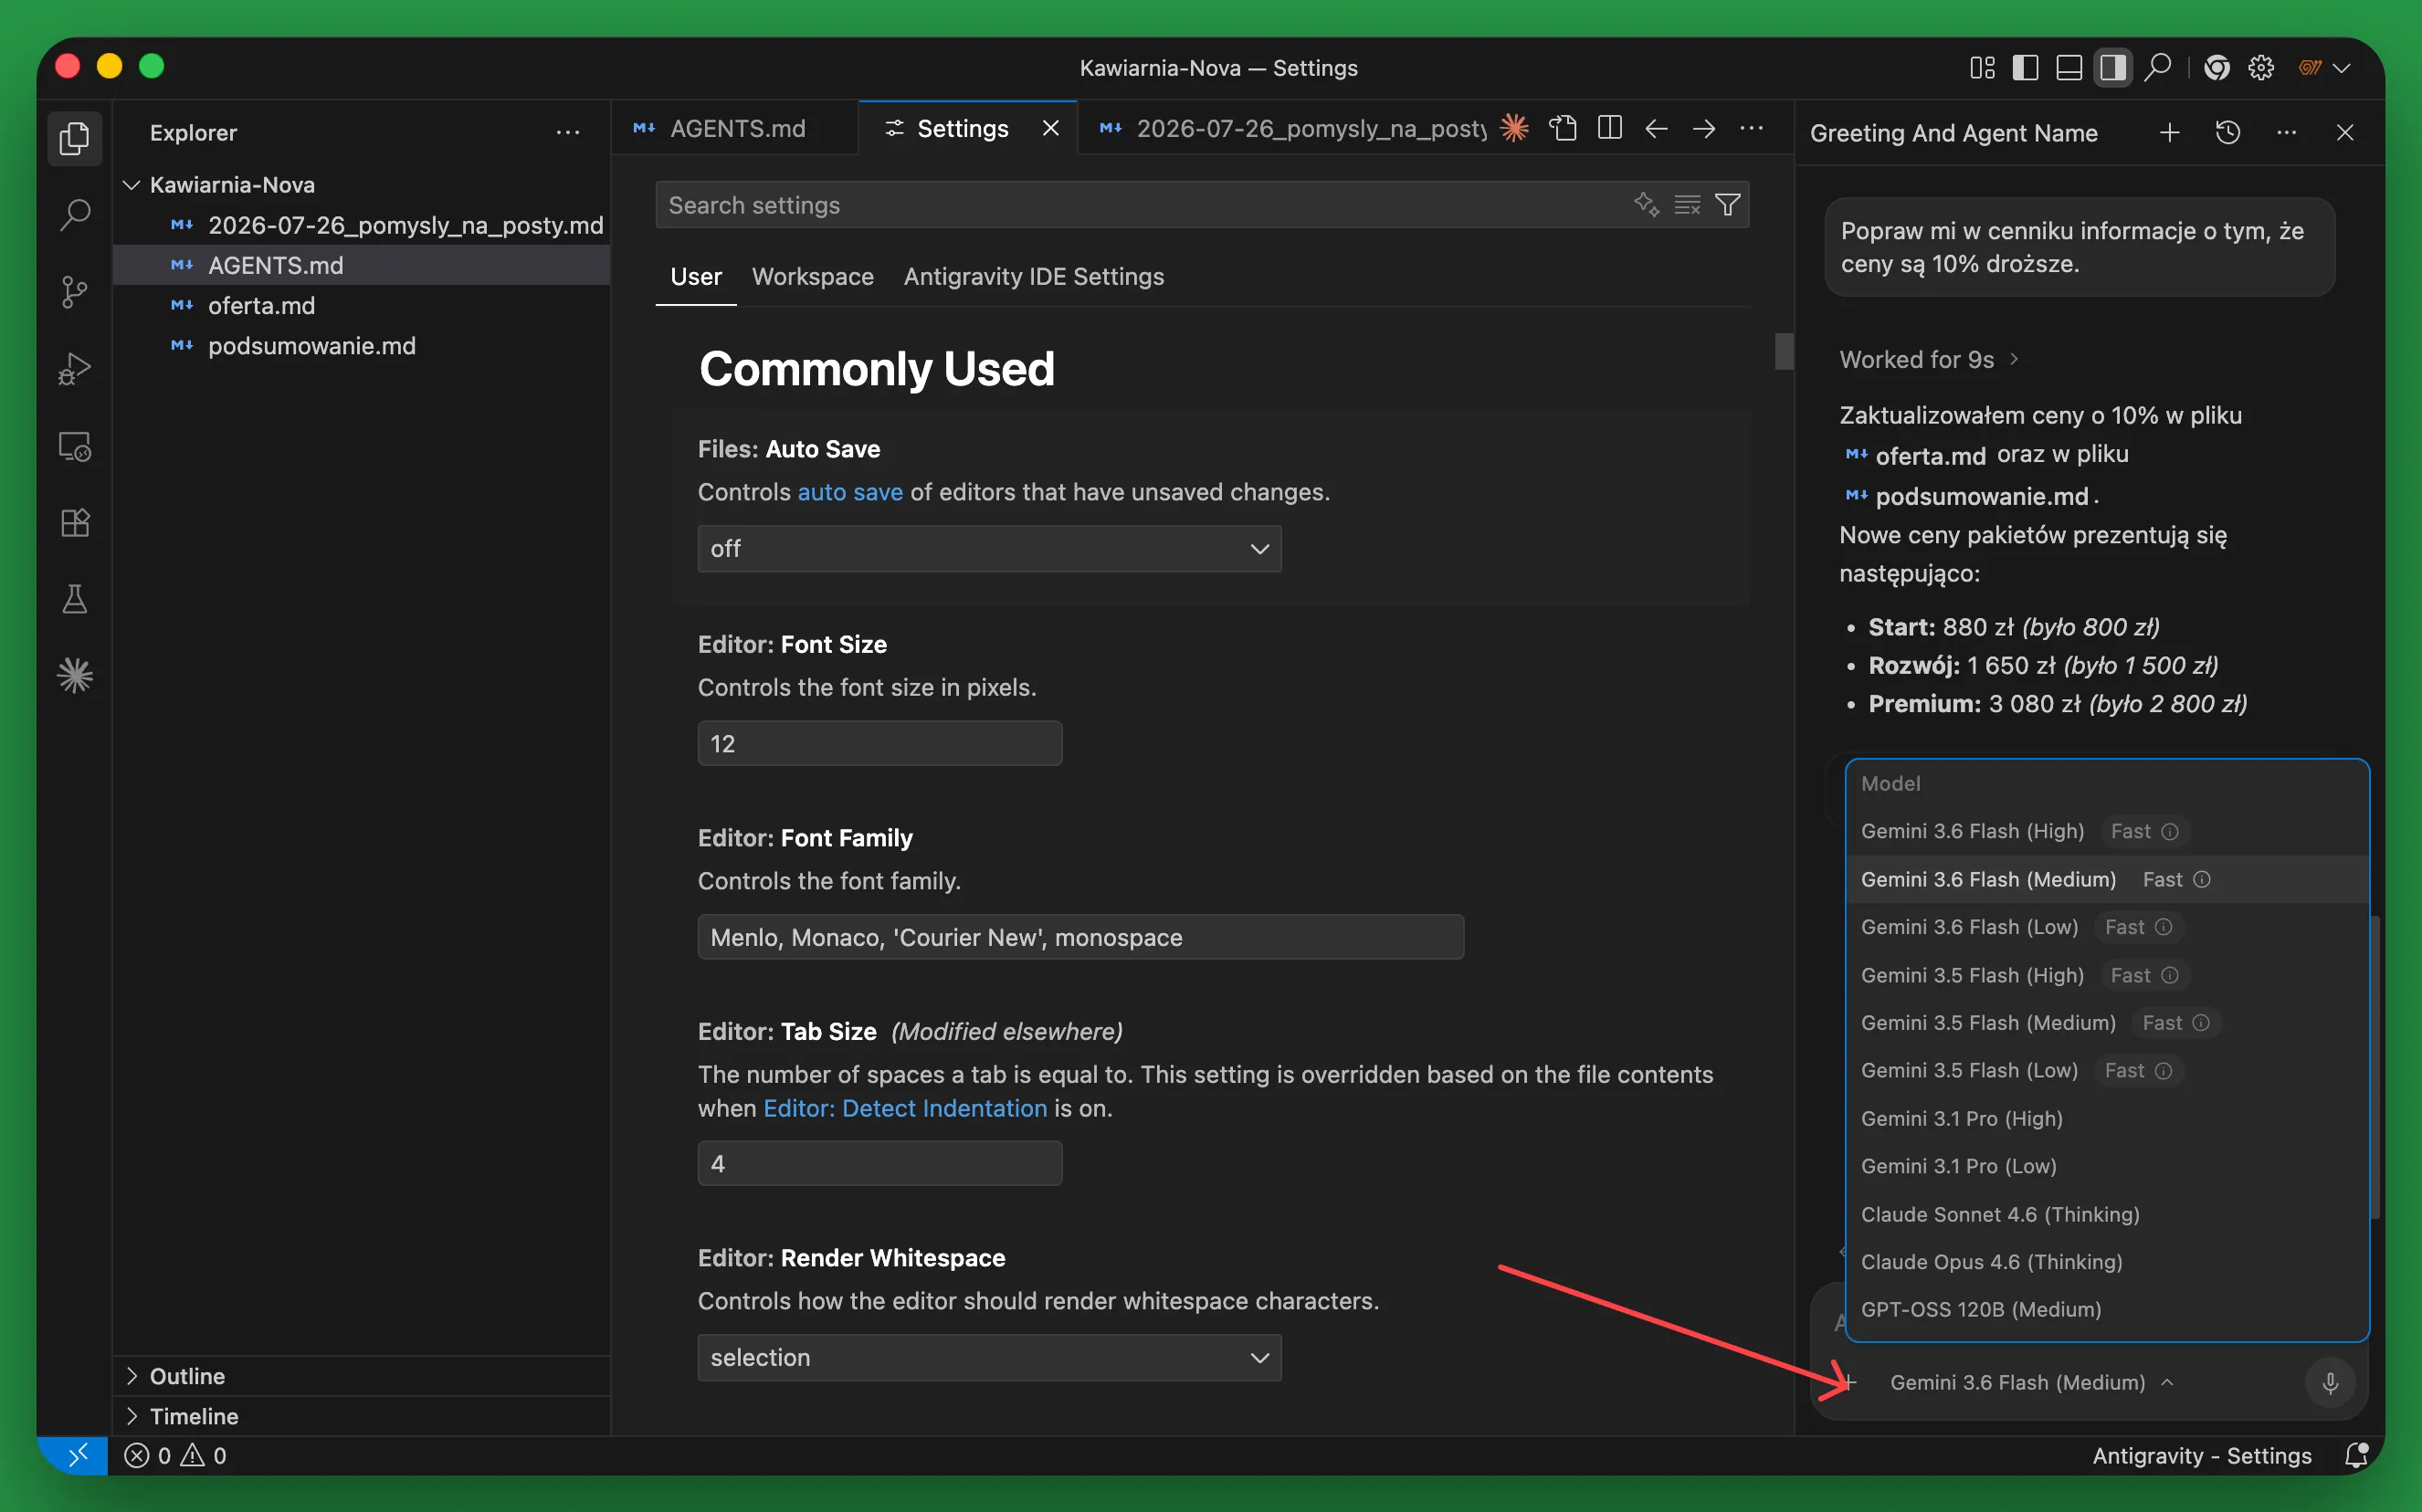Toggle the bottom panel visibility
Screen dimensions: 2422x1512
point(2069,67)
